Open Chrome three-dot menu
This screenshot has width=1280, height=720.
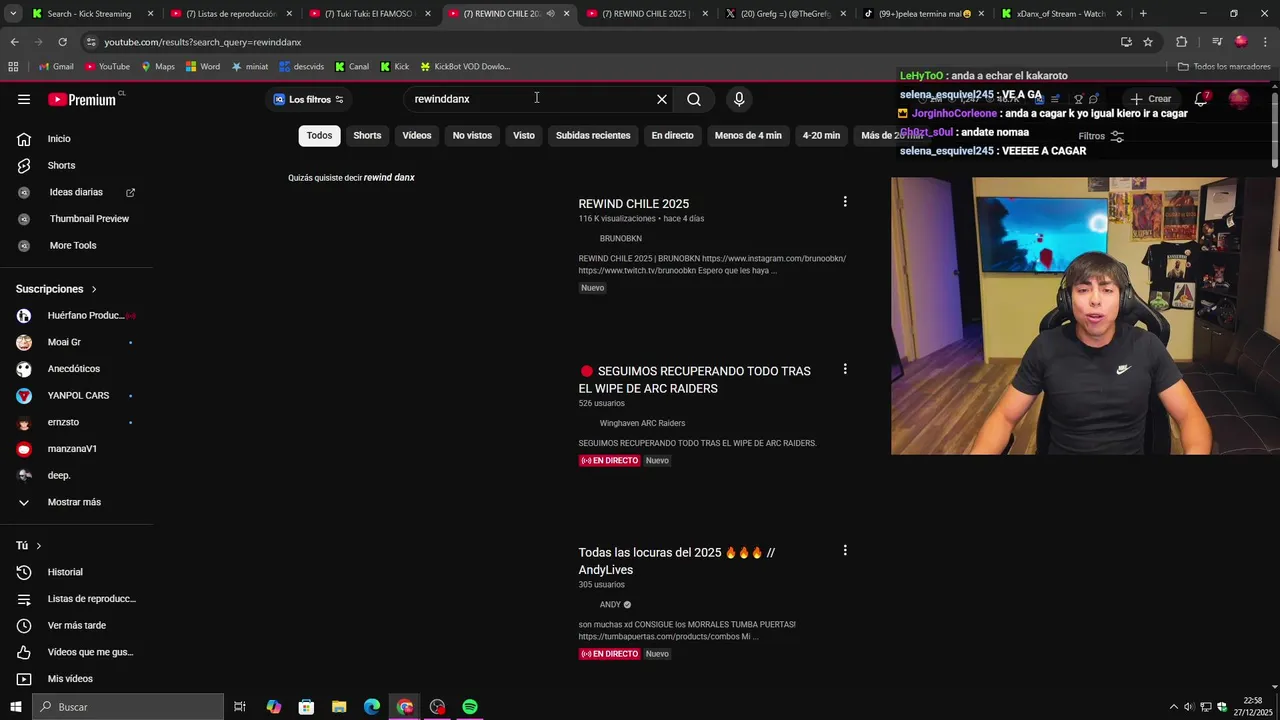(x=1266, y=42)
